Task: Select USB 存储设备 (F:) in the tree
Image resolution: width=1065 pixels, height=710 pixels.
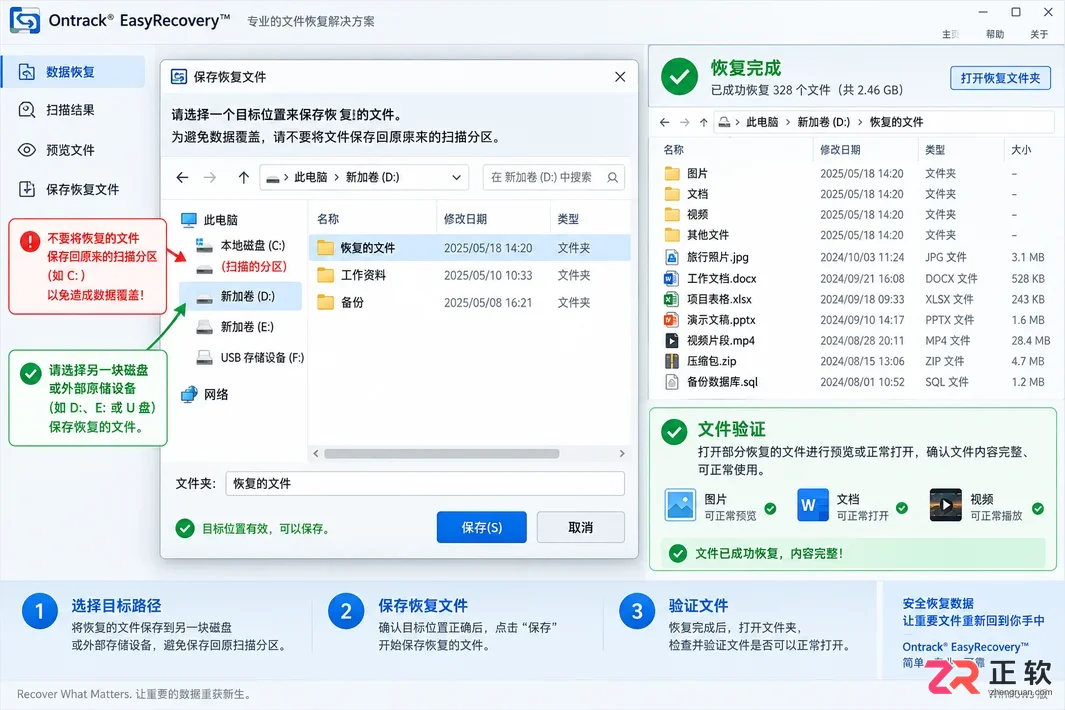Action: coord(250,357)
